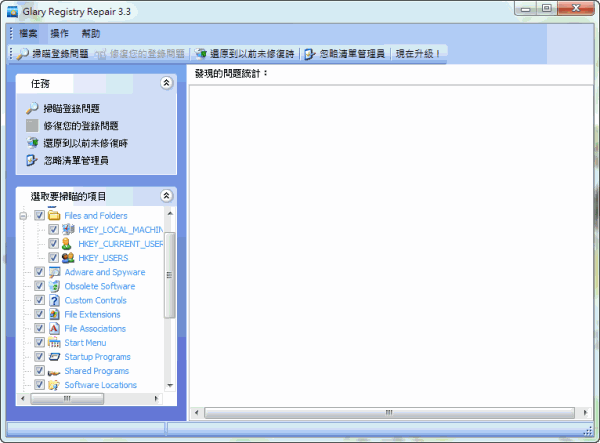Uncheck the File Associations checkbox
The image size is (600, 443).
(39, 329)
